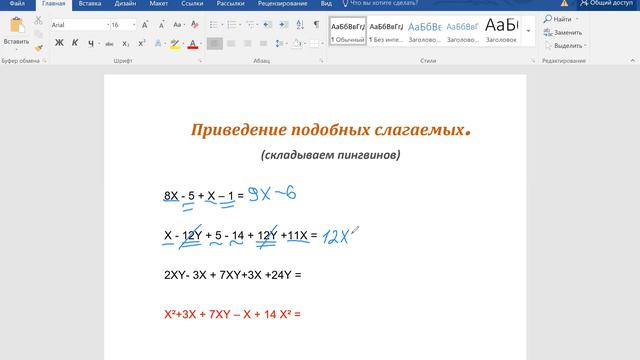Viewport: 640px width, 360px height.
Task: Open the Вид tab
Action: [326, 3]
